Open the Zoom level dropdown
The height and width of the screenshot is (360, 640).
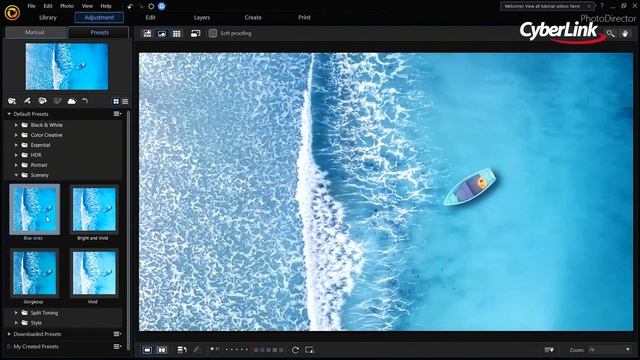(610, 350)
